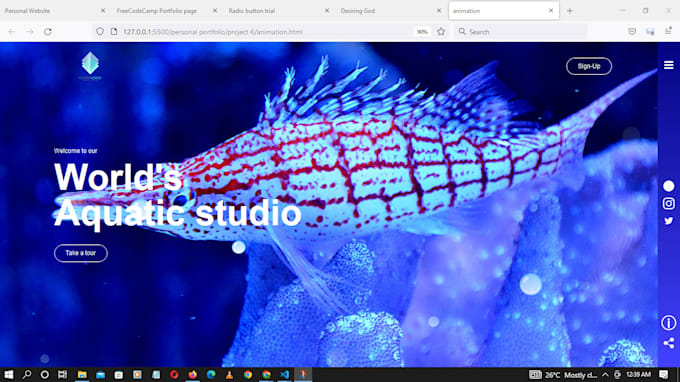The width and height of the screenshot is (680, 382).
Task: Click the Take a tour button
Action: [x=81, y=253]
